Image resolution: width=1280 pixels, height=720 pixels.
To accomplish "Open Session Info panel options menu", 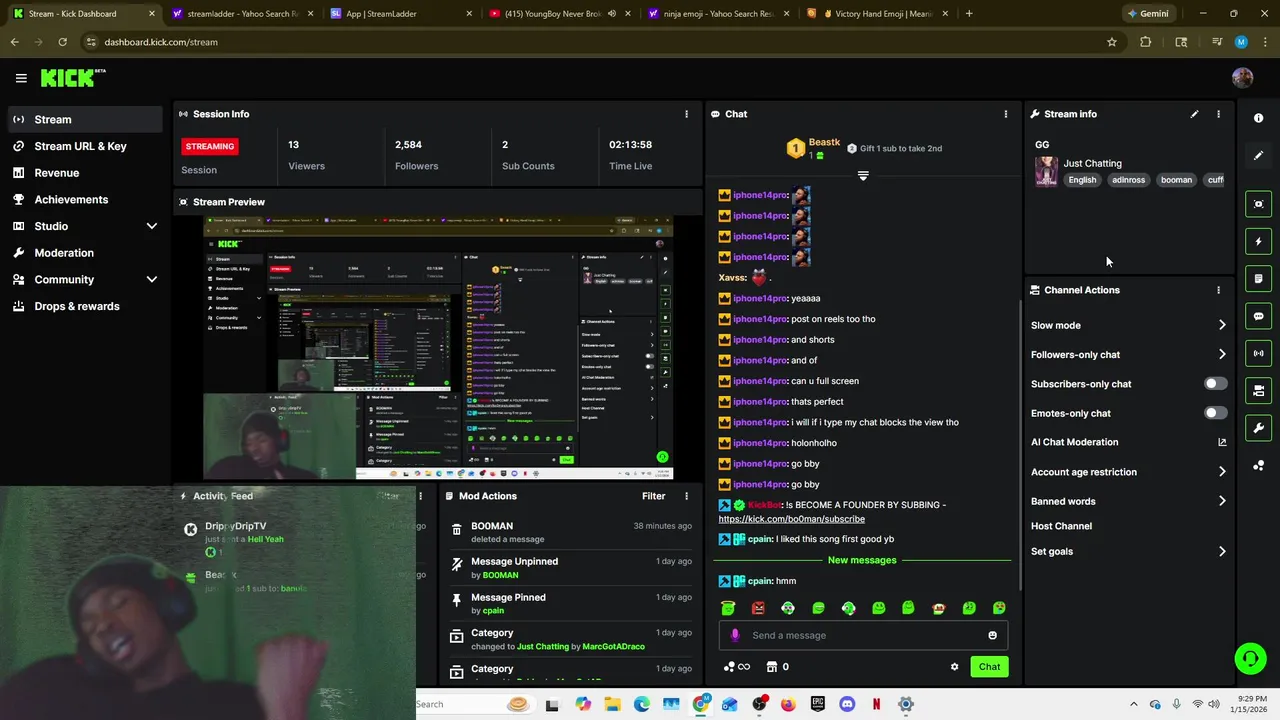I will pyautogui.click(x=686, y=114).
